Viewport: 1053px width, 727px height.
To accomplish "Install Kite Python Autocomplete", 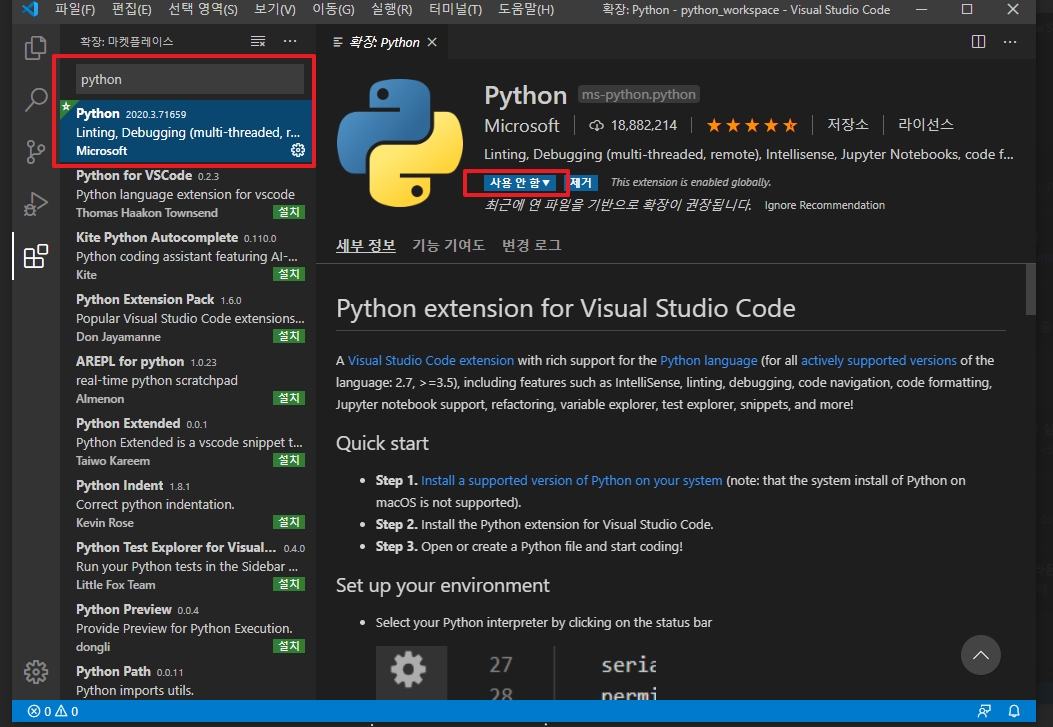I will pyautogui.click(x=289, y=274).
